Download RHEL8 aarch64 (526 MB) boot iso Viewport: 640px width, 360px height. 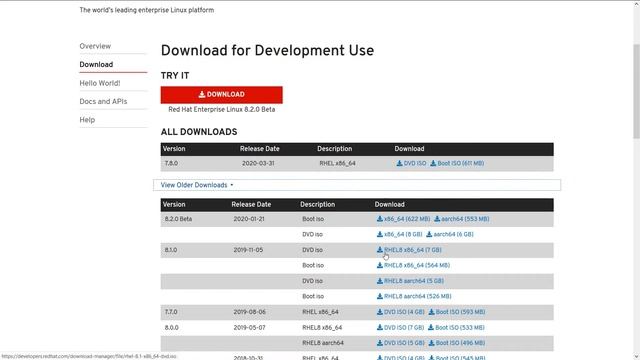[414, 296]
